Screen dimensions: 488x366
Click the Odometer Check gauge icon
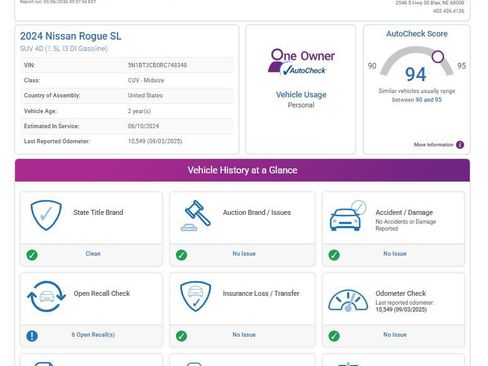click(x=348, y=300)
